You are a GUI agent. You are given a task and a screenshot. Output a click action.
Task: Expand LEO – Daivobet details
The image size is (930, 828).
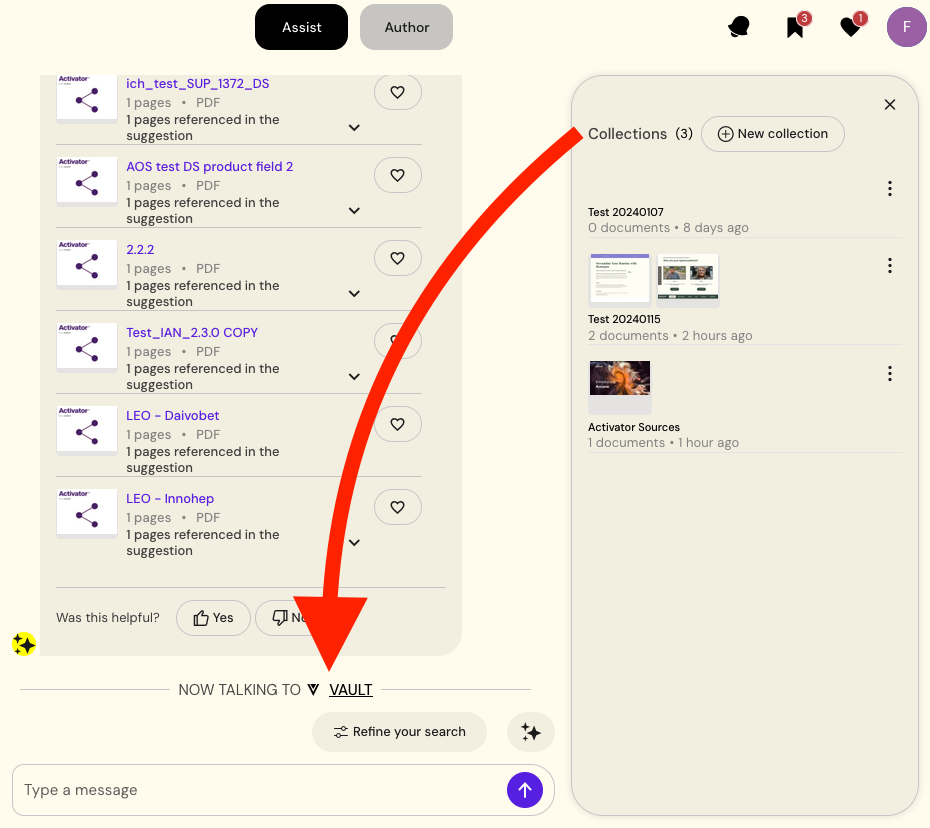coord(354,459)
